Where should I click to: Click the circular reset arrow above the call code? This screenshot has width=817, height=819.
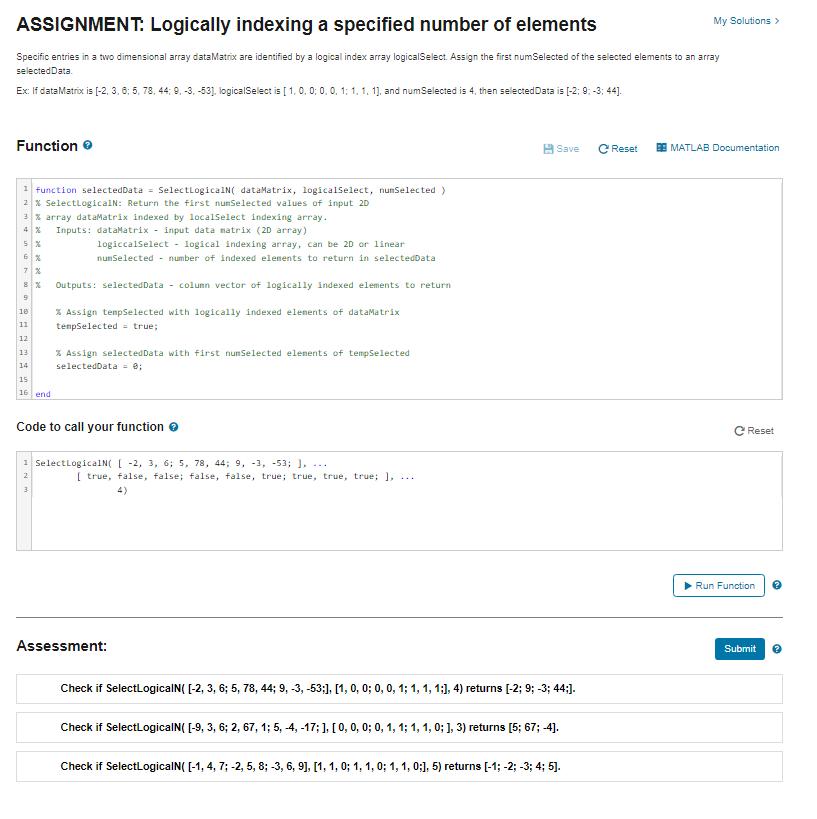741,430
